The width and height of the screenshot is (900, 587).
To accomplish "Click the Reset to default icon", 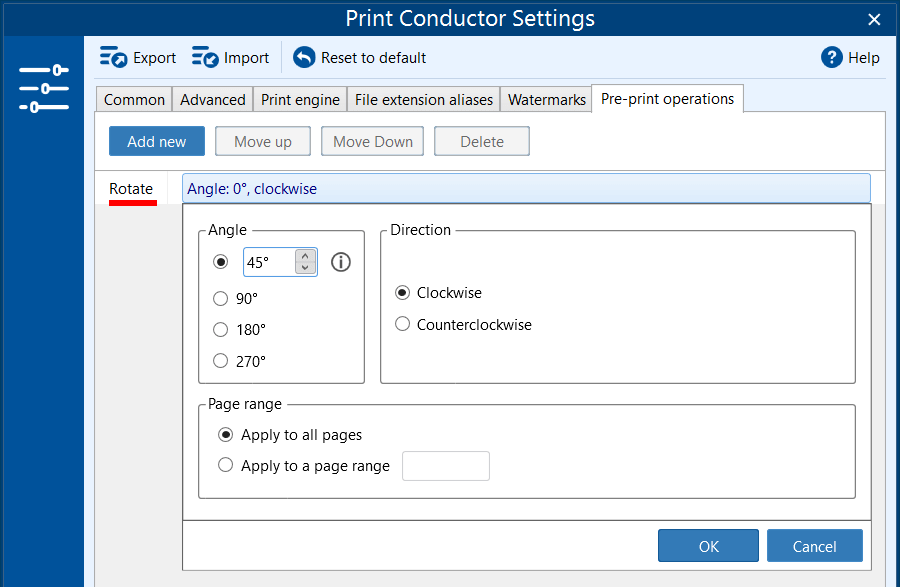I will click(304, 58).
